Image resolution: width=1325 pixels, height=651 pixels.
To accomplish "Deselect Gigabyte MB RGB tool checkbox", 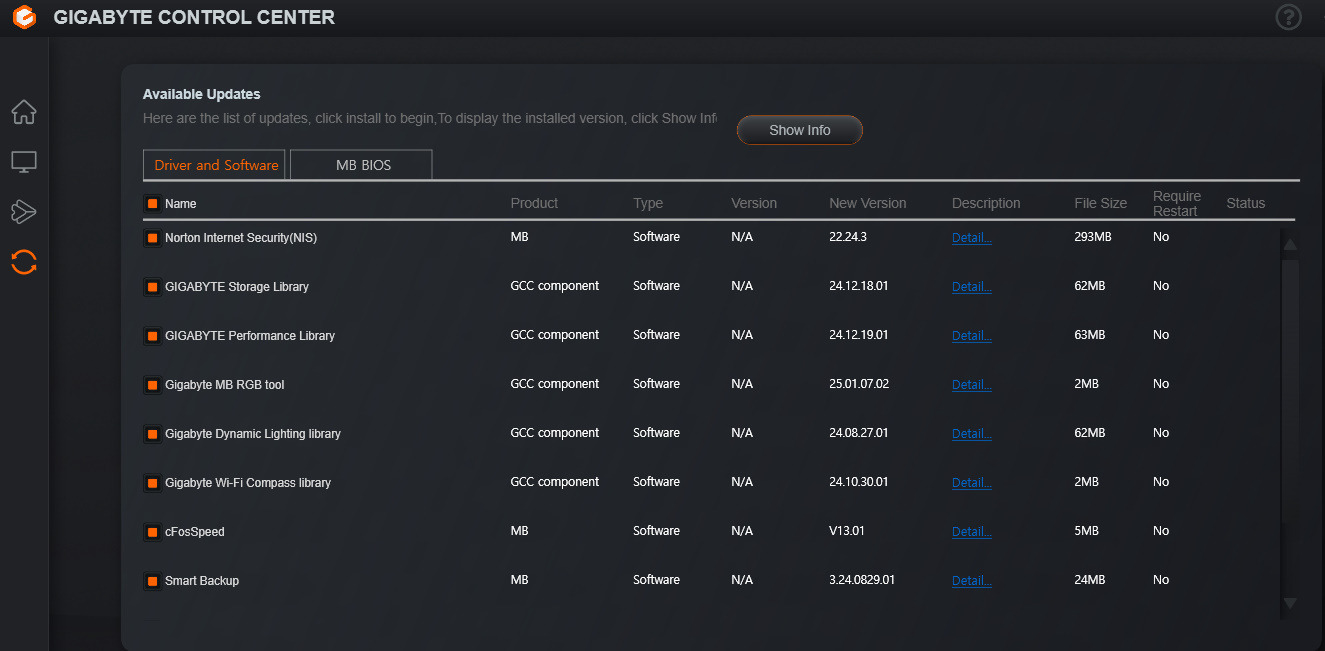I will [152, 385].
